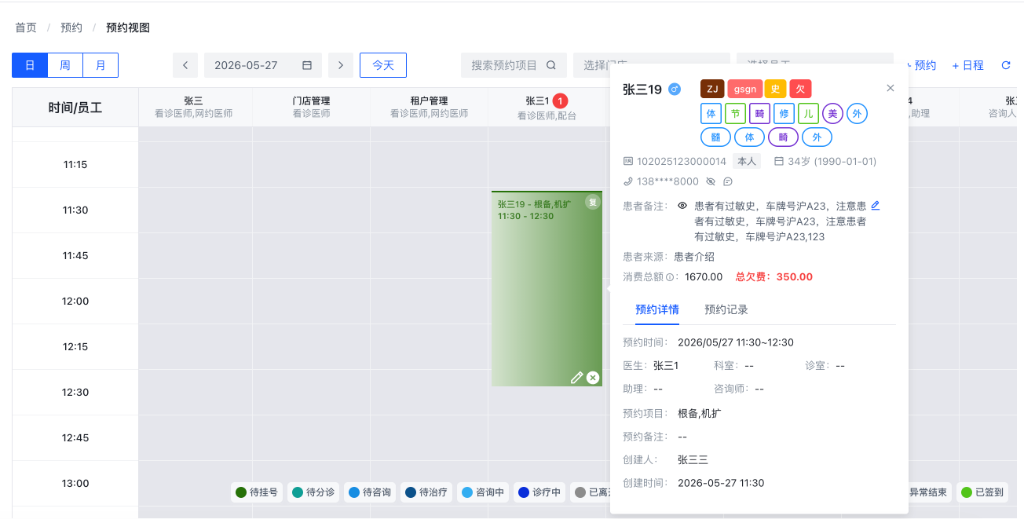Click the pink gsgn tag

click(744, 89)
